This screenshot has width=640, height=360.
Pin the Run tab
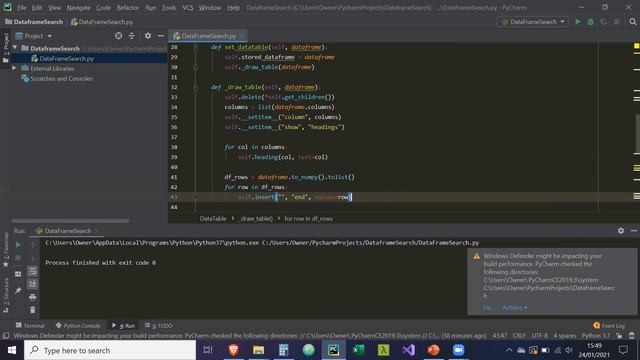(x=18, y=291)
